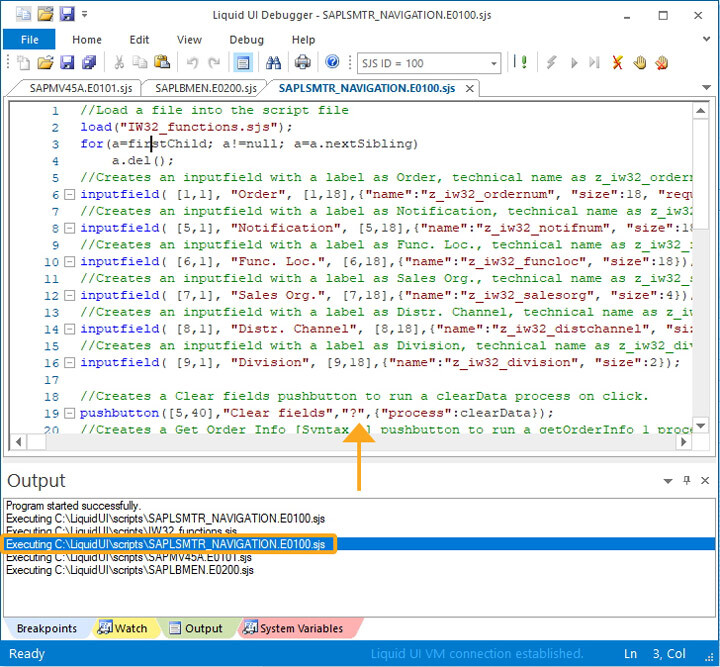Click the Step play-to-bar icon
The image size is (720, 667).
tap(594, 62)
